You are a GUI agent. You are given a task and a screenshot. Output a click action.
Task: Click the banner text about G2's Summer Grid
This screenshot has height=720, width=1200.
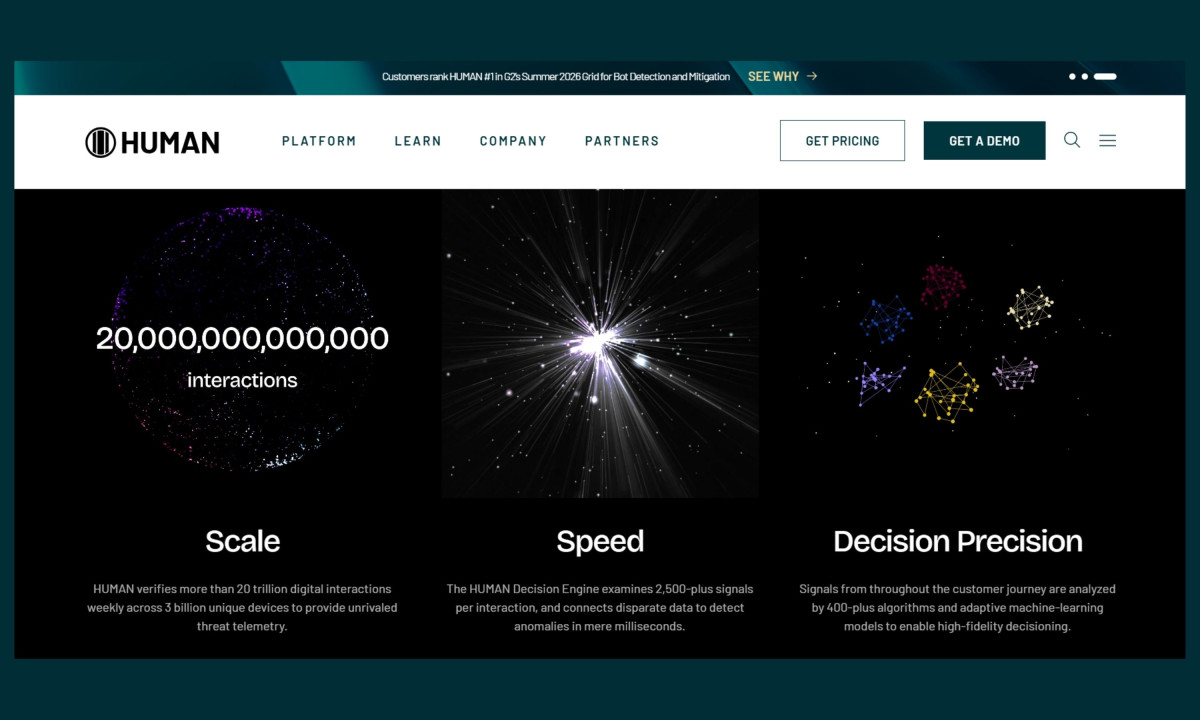click(x=556, y=76)
